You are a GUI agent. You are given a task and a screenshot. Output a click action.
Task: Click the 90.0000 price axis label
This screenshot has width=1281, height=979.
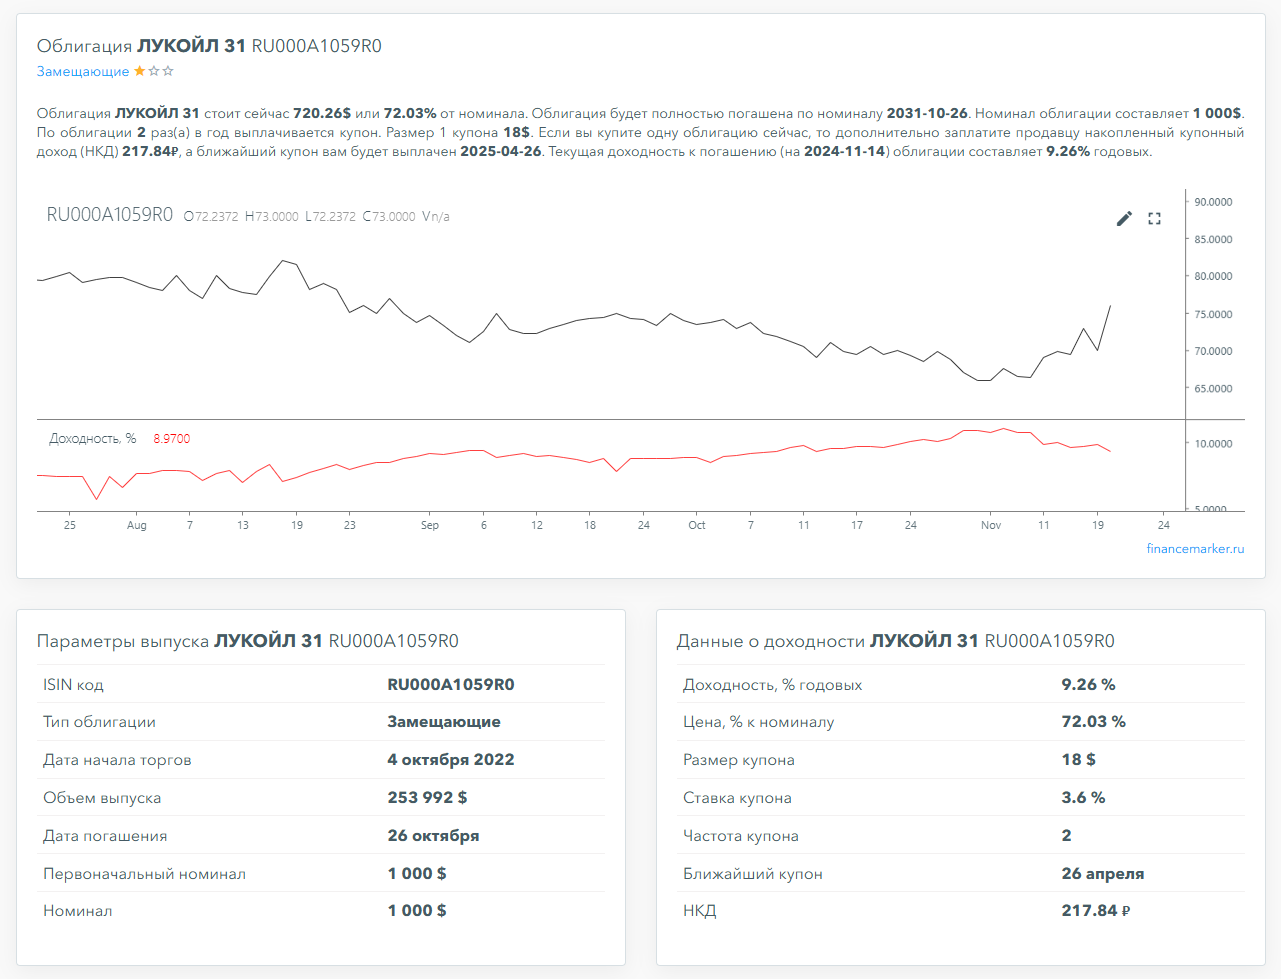pos(1213,202)
